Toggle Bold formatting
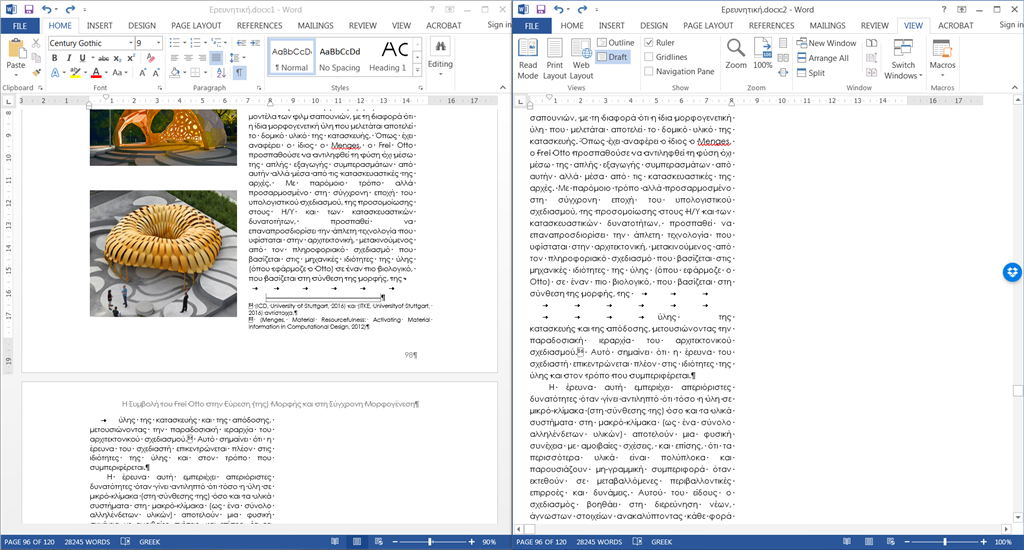The width and height of the screenshot is (1024, 550). point(55,58)
